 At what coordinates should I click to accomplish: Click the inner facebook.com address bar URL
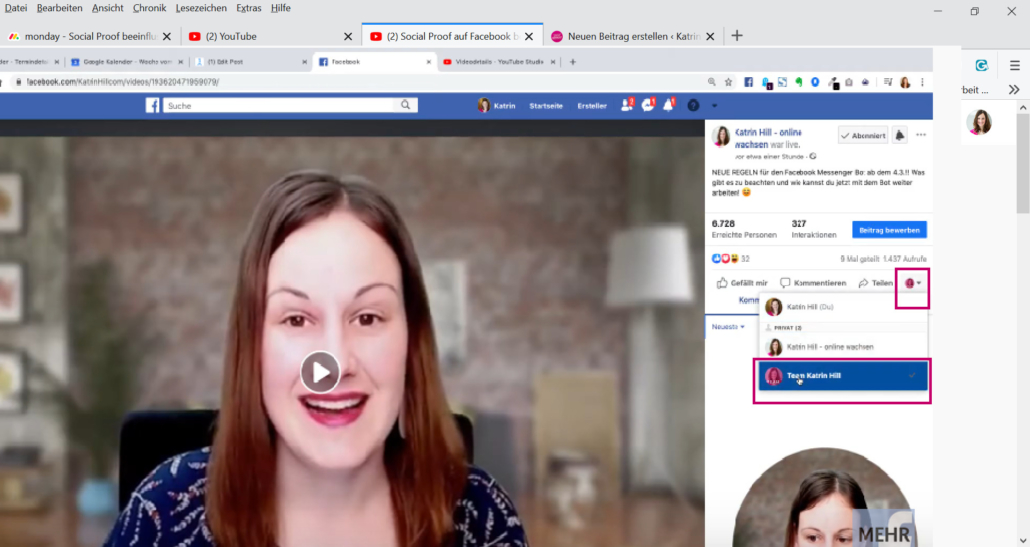[x=123, y=82]
